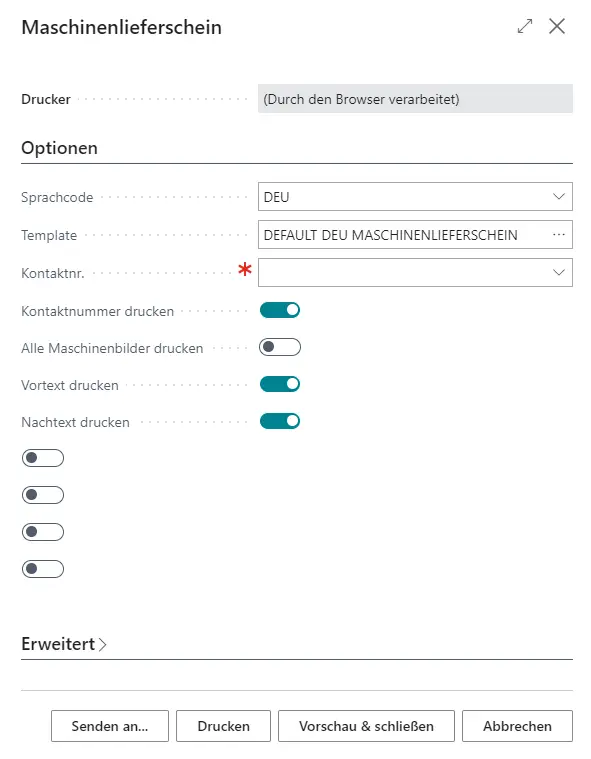The width and height of the screenshot is (591, 759).
Task: Focus the empty Kontaktnr. input field
Action: click(404, 273)
